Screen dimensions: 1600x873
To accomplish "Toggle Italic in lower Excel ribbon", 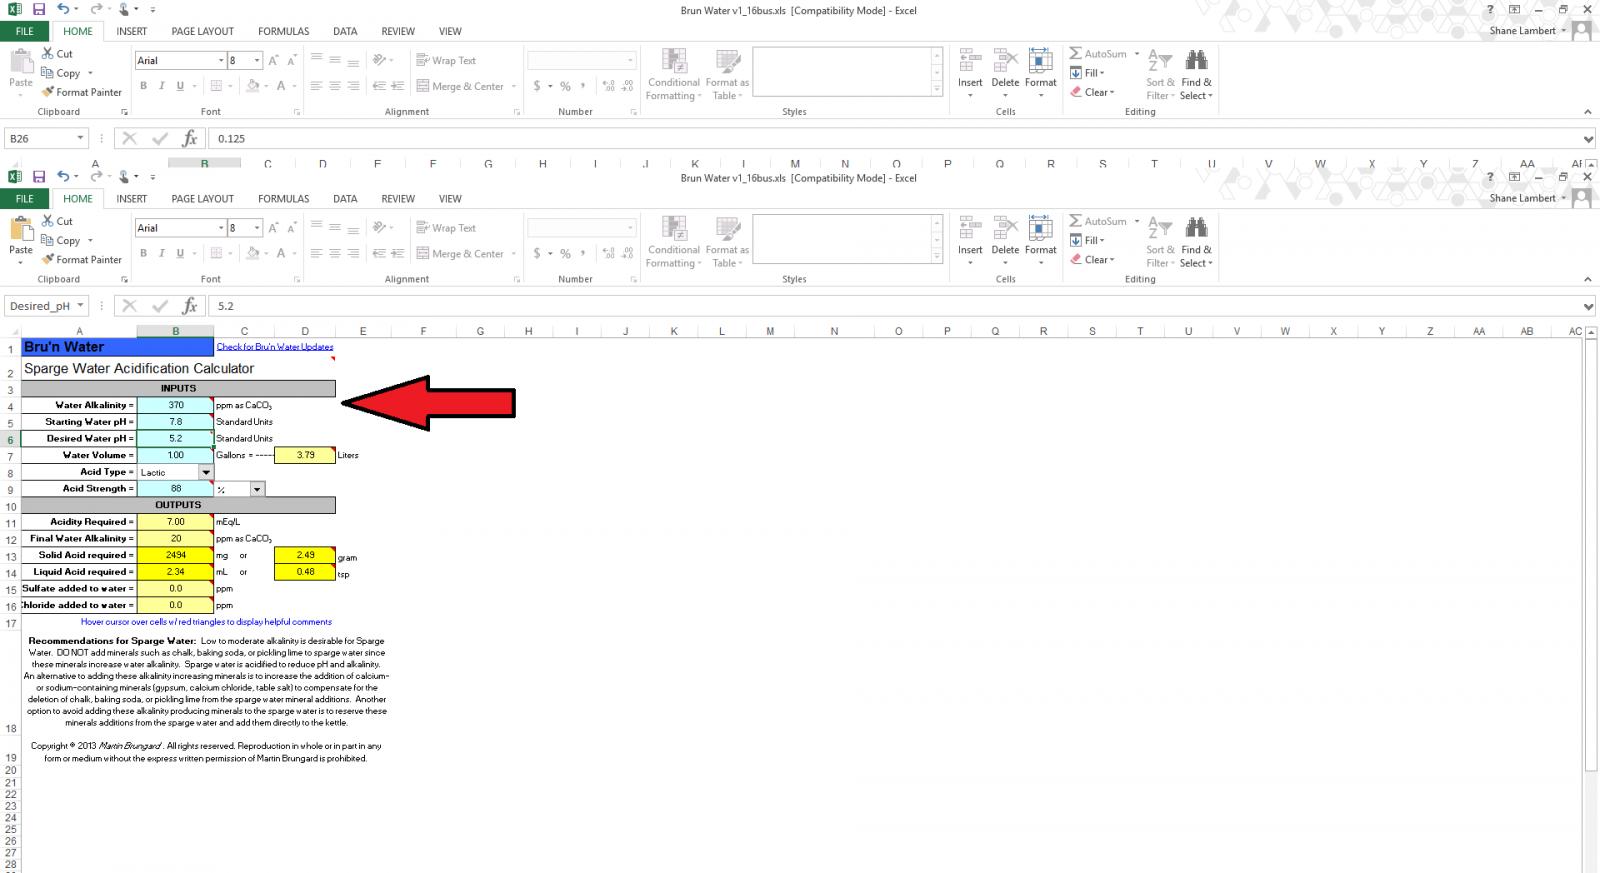I will coord(162,254).
